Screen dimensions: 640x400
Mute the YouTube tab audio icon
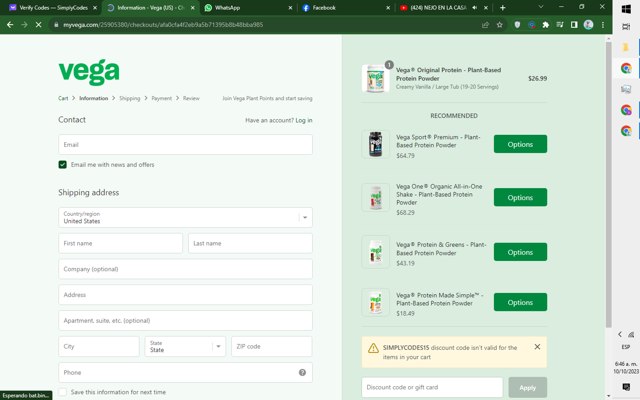(475, 7)
